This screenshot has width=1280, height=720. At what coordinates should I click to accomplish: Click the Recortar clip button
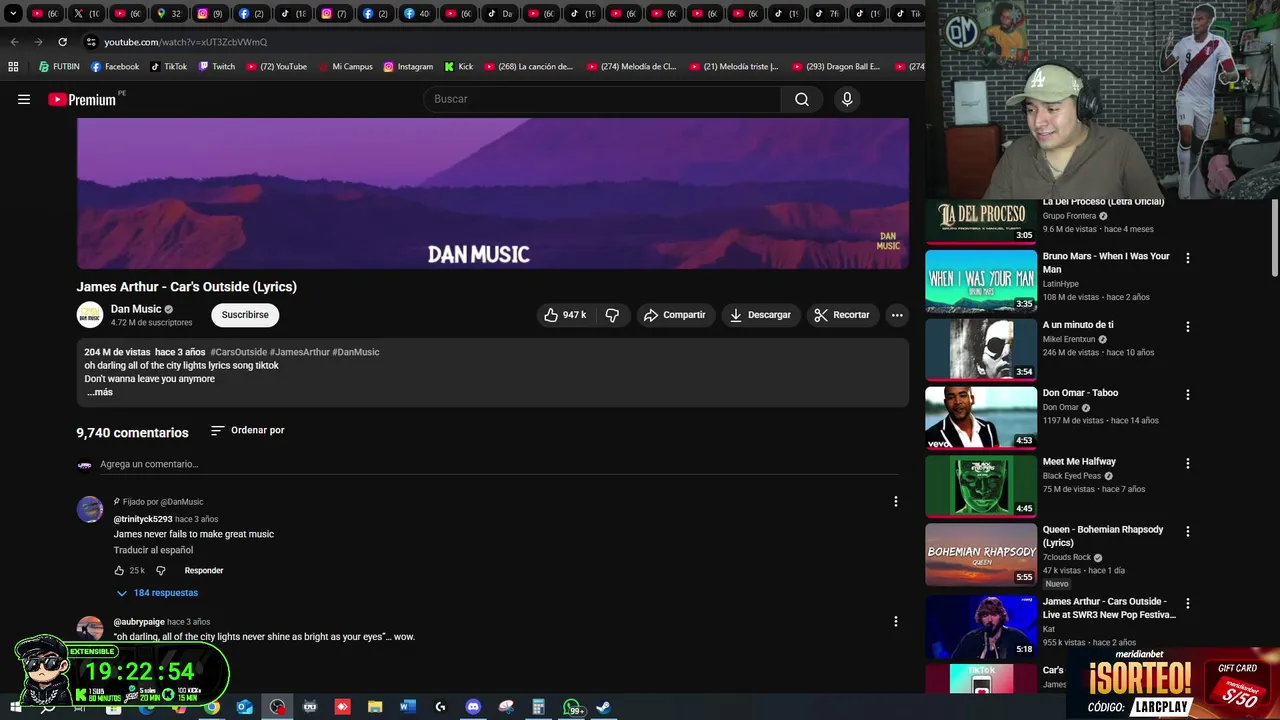point(842,315)
